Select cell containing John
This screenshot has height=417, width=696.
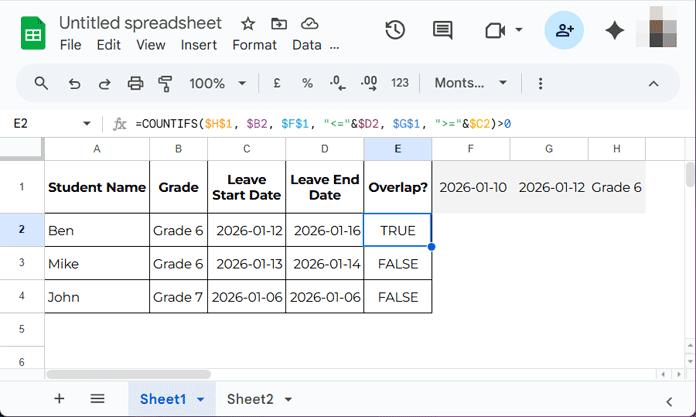(x=97, y=297)
